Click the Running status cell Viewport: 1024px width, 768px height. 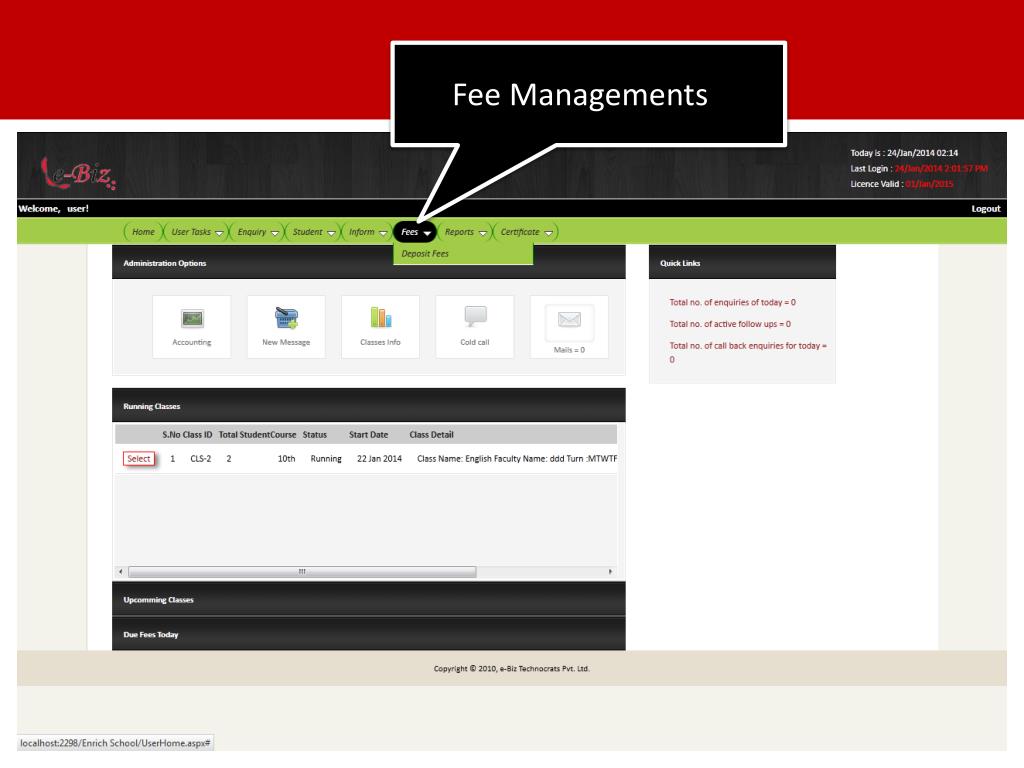326,458
